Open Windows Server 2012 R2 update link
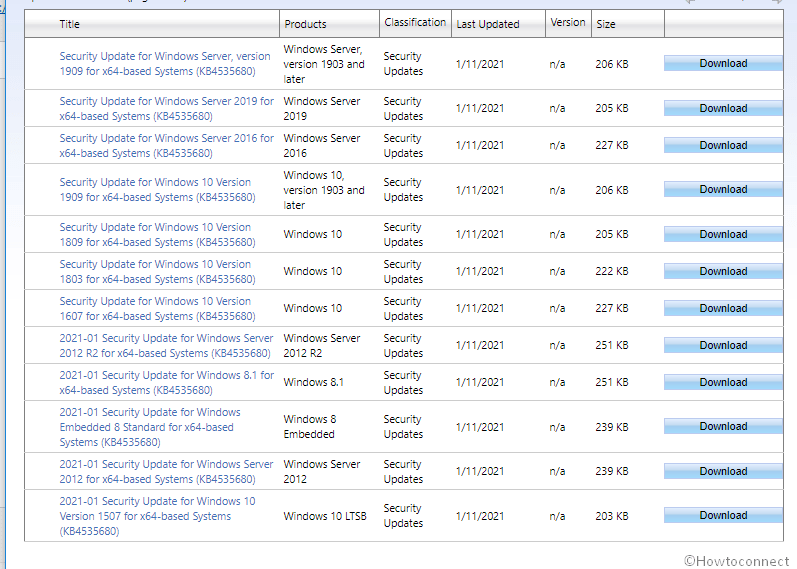The image size is (797, 569). (166, 346)
